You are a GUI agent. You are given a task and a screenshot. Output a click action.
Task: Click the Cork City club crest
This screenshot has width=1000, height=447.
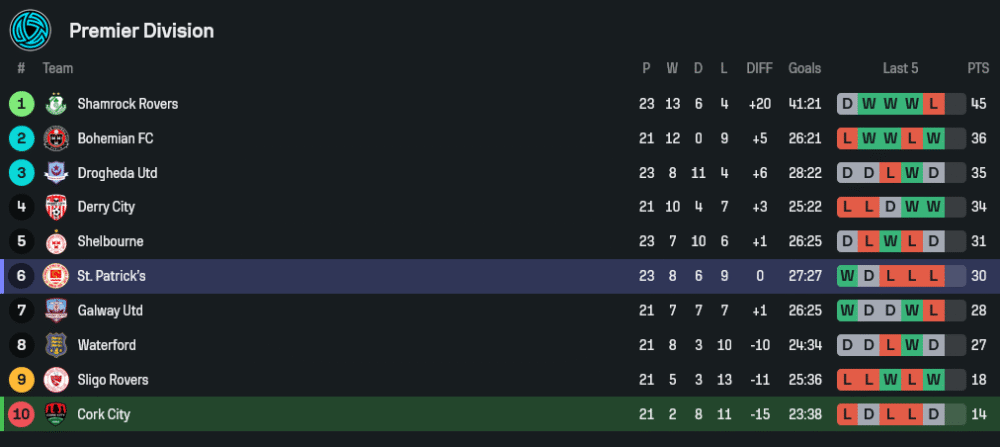[x=55, y=414]
